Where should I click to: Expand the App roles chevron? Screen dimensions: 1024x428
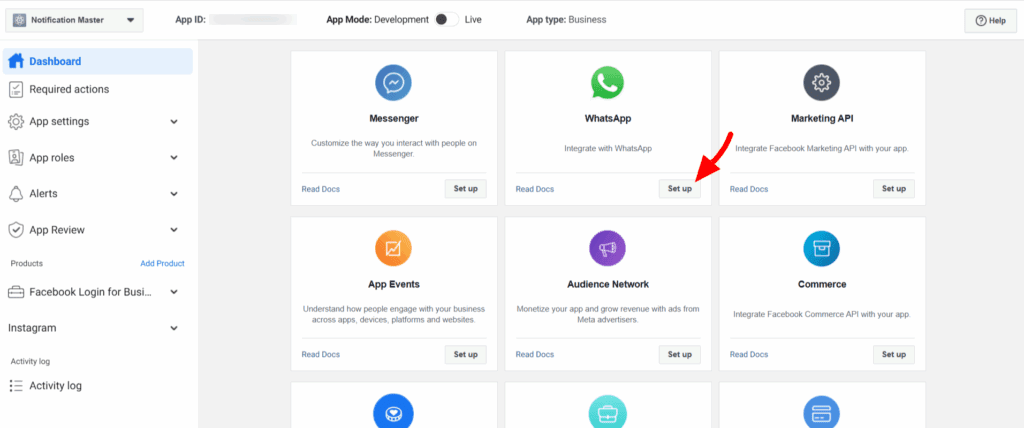[x=174, y=157]
